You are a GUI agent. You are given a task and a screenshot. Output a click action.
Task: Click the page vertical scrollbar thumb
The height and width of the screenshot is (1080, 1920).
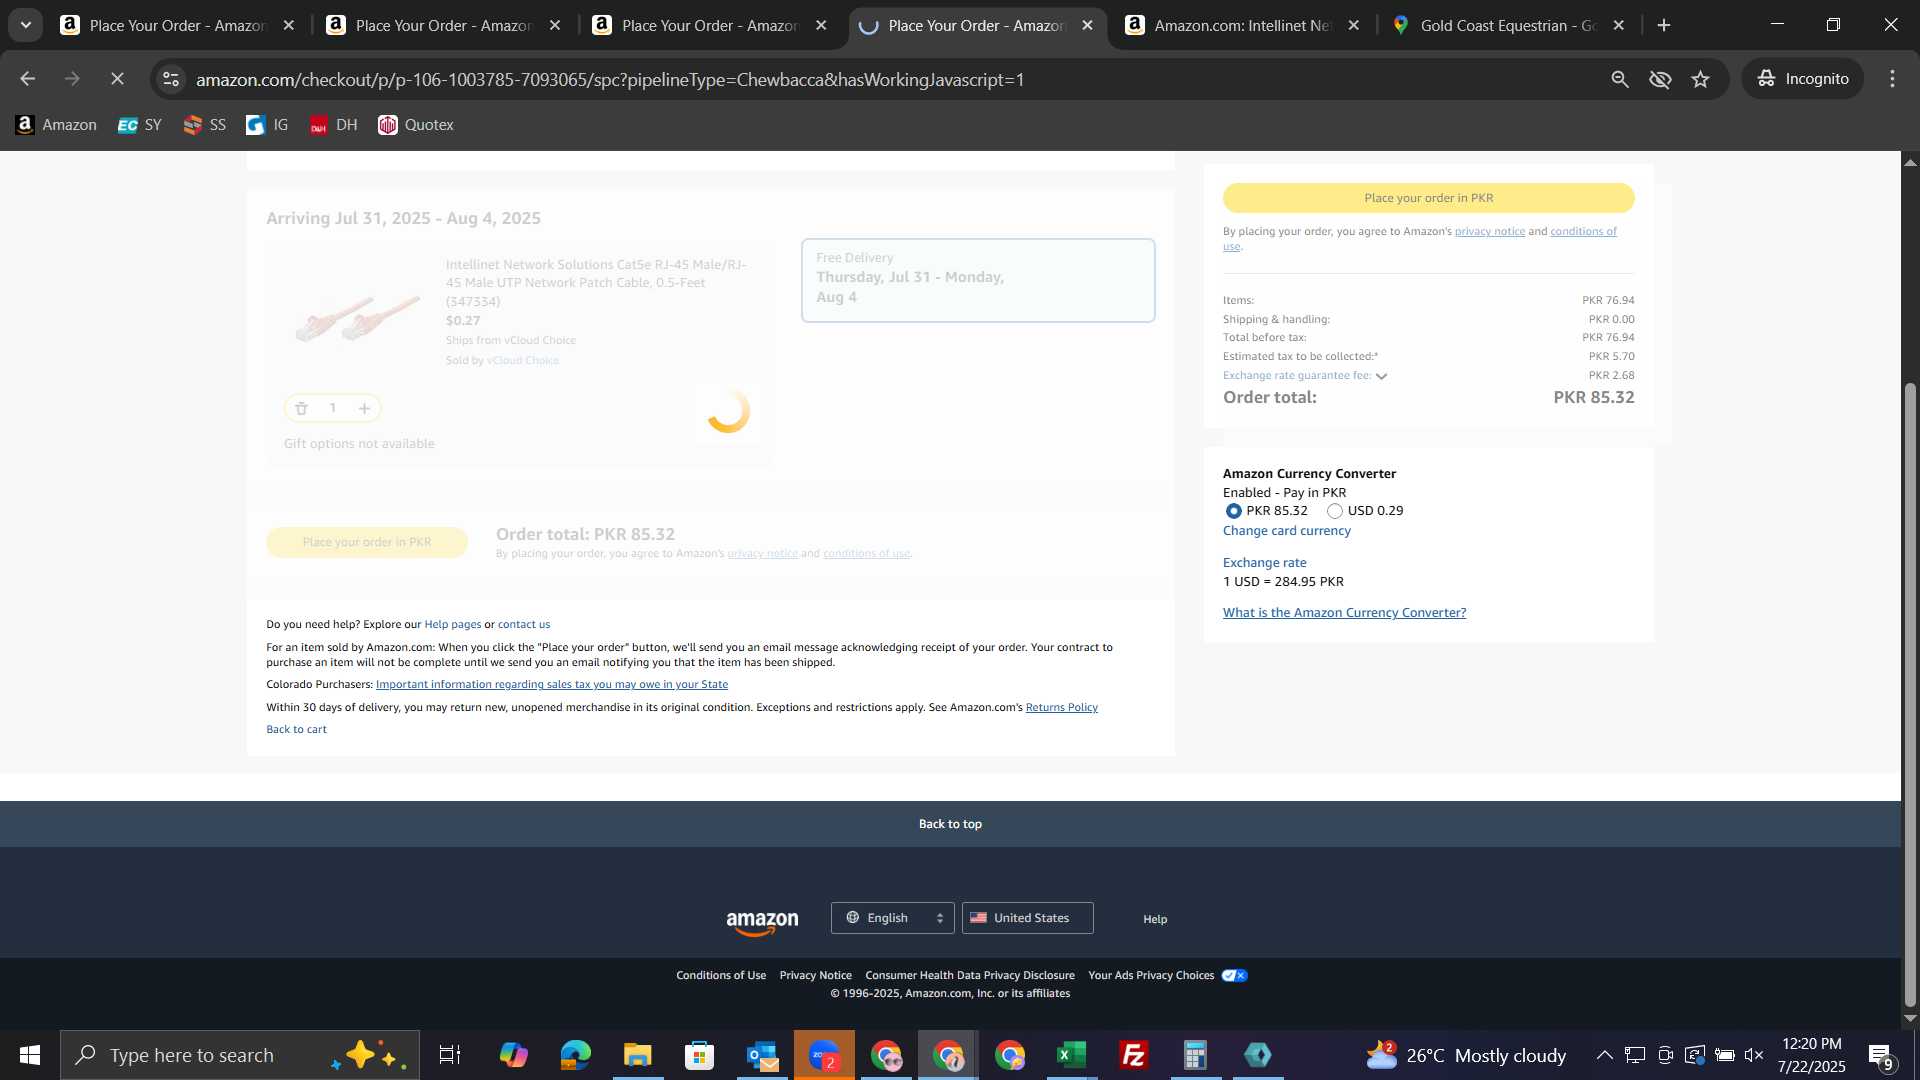[x=1910, y=695]
